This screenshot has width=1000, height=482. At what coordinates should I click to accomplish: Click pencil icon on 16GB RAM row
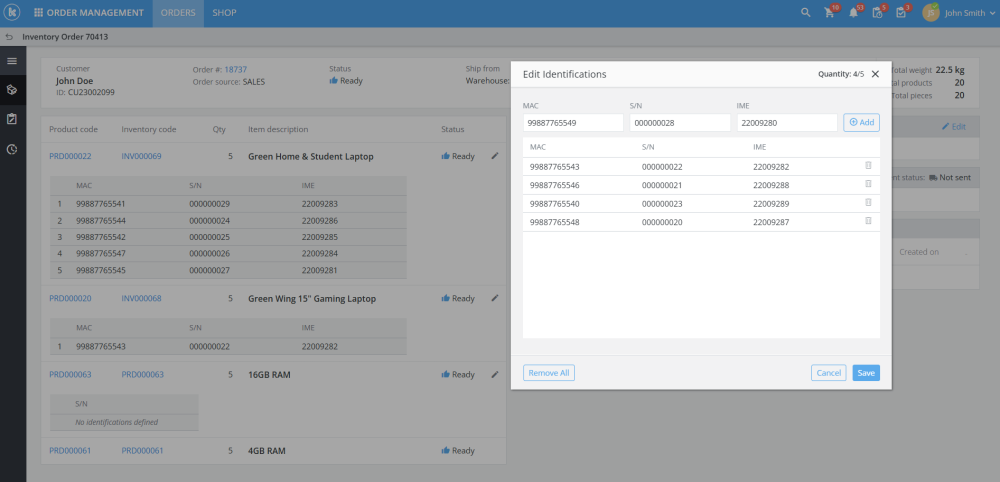[495, 374]
